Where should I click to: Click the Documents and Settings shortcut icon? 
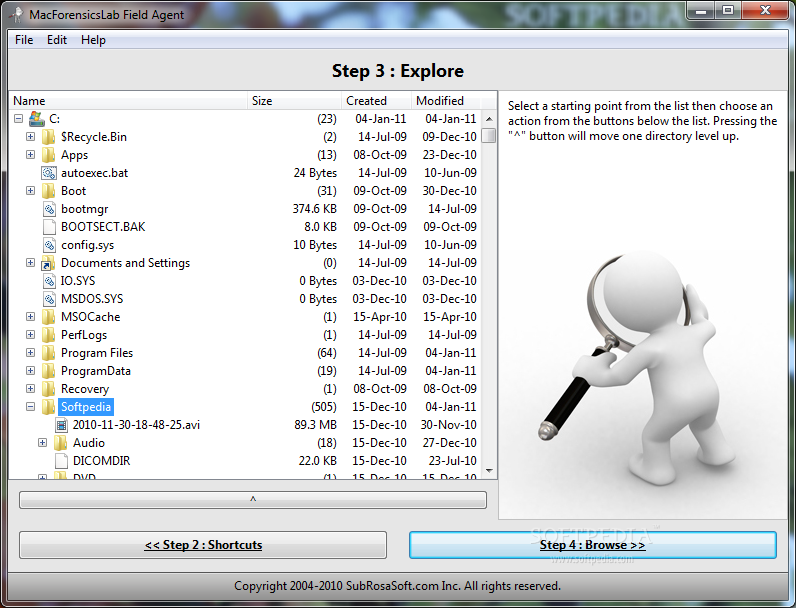[x=48, y=263]
